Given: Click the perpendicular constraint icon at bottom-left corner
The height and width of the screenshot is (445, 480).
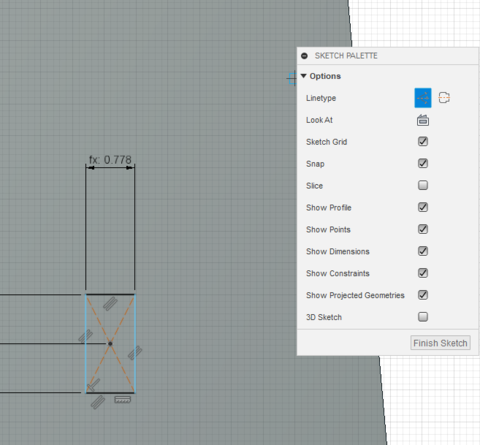Looking at the screenshot, I should click(93, 385).
